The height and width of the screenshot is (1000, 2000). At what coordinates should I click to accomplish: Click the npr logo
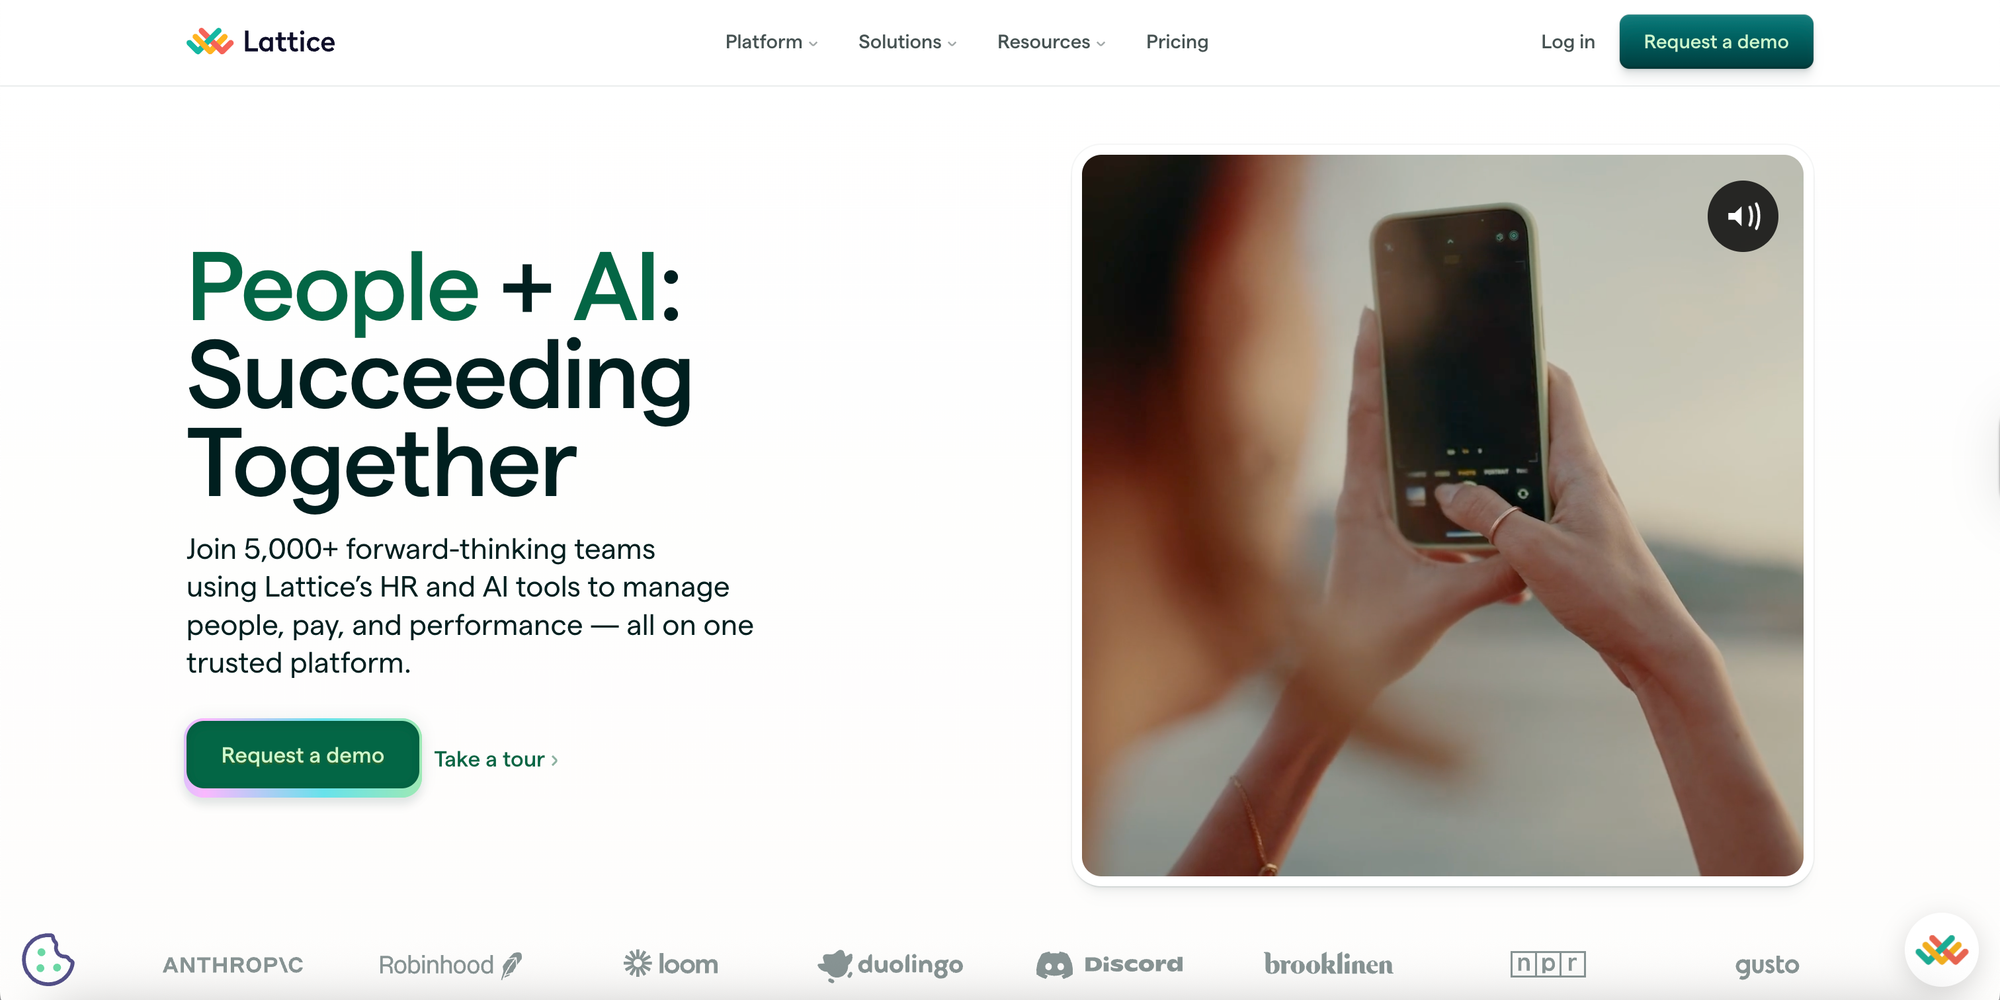(1548, 964)
